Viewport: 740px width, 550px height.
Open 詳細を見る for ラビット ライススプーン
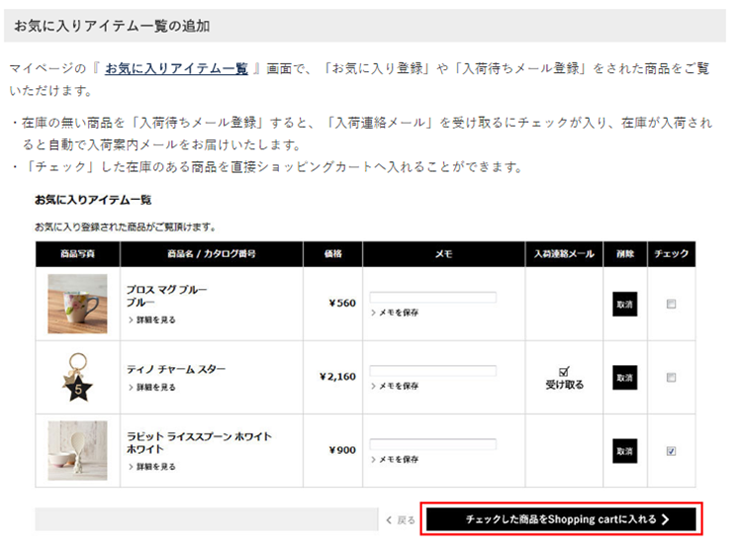(153, 466)
